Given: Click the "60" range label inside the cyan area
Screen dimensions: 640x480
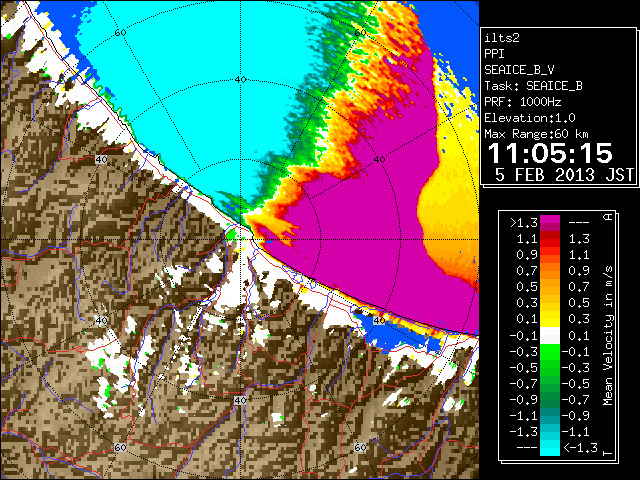Looking at the screenshot, I should point(120,33).
